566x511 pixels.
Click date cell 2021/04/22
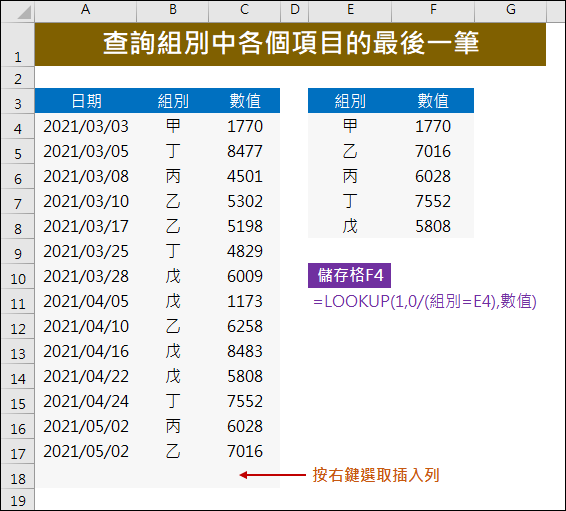click(x=86, y=376)
